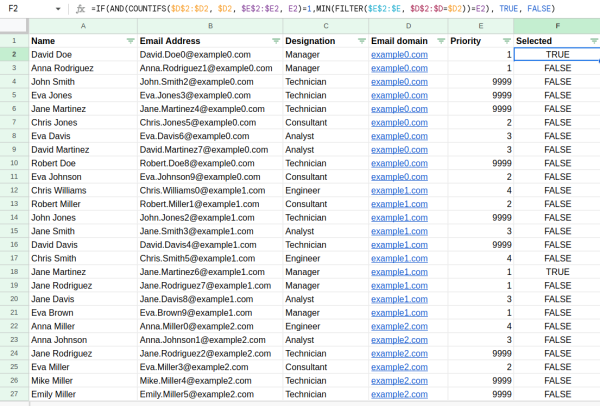
Task: Open example0.com link in Eva Johnson row
Action: 399,177
